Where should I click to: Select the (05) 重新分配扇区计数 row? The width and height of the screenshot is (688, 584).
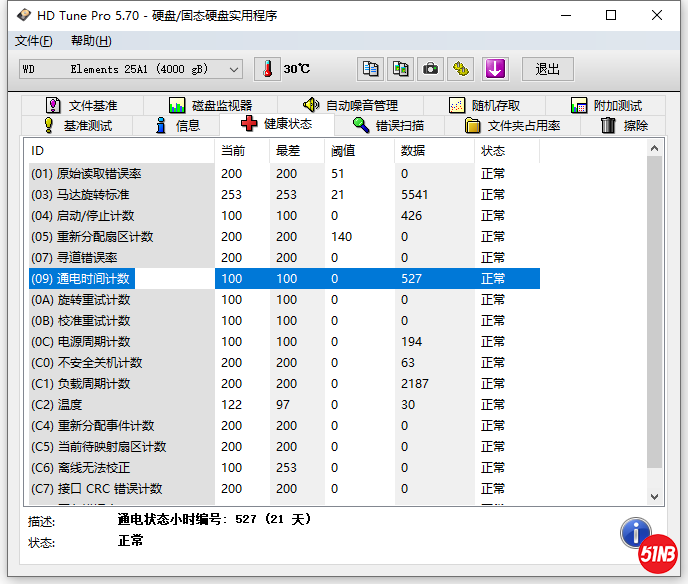(x=120, y=237)
